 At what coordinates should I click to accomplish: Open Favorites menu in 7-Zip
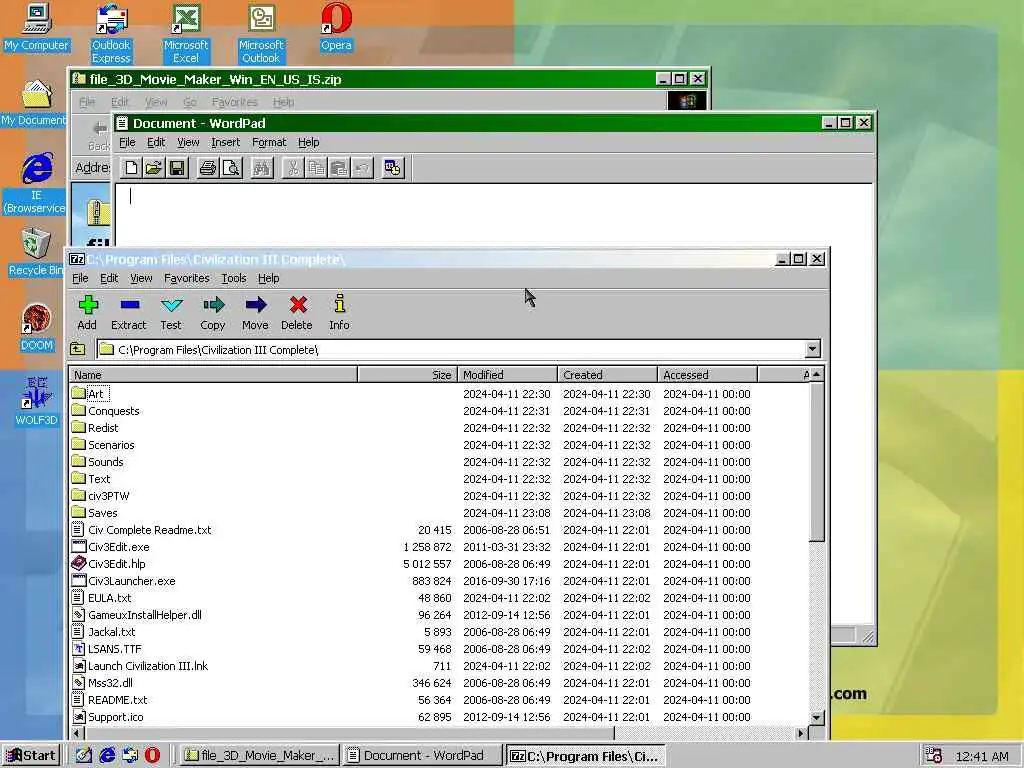pos(187,278)
